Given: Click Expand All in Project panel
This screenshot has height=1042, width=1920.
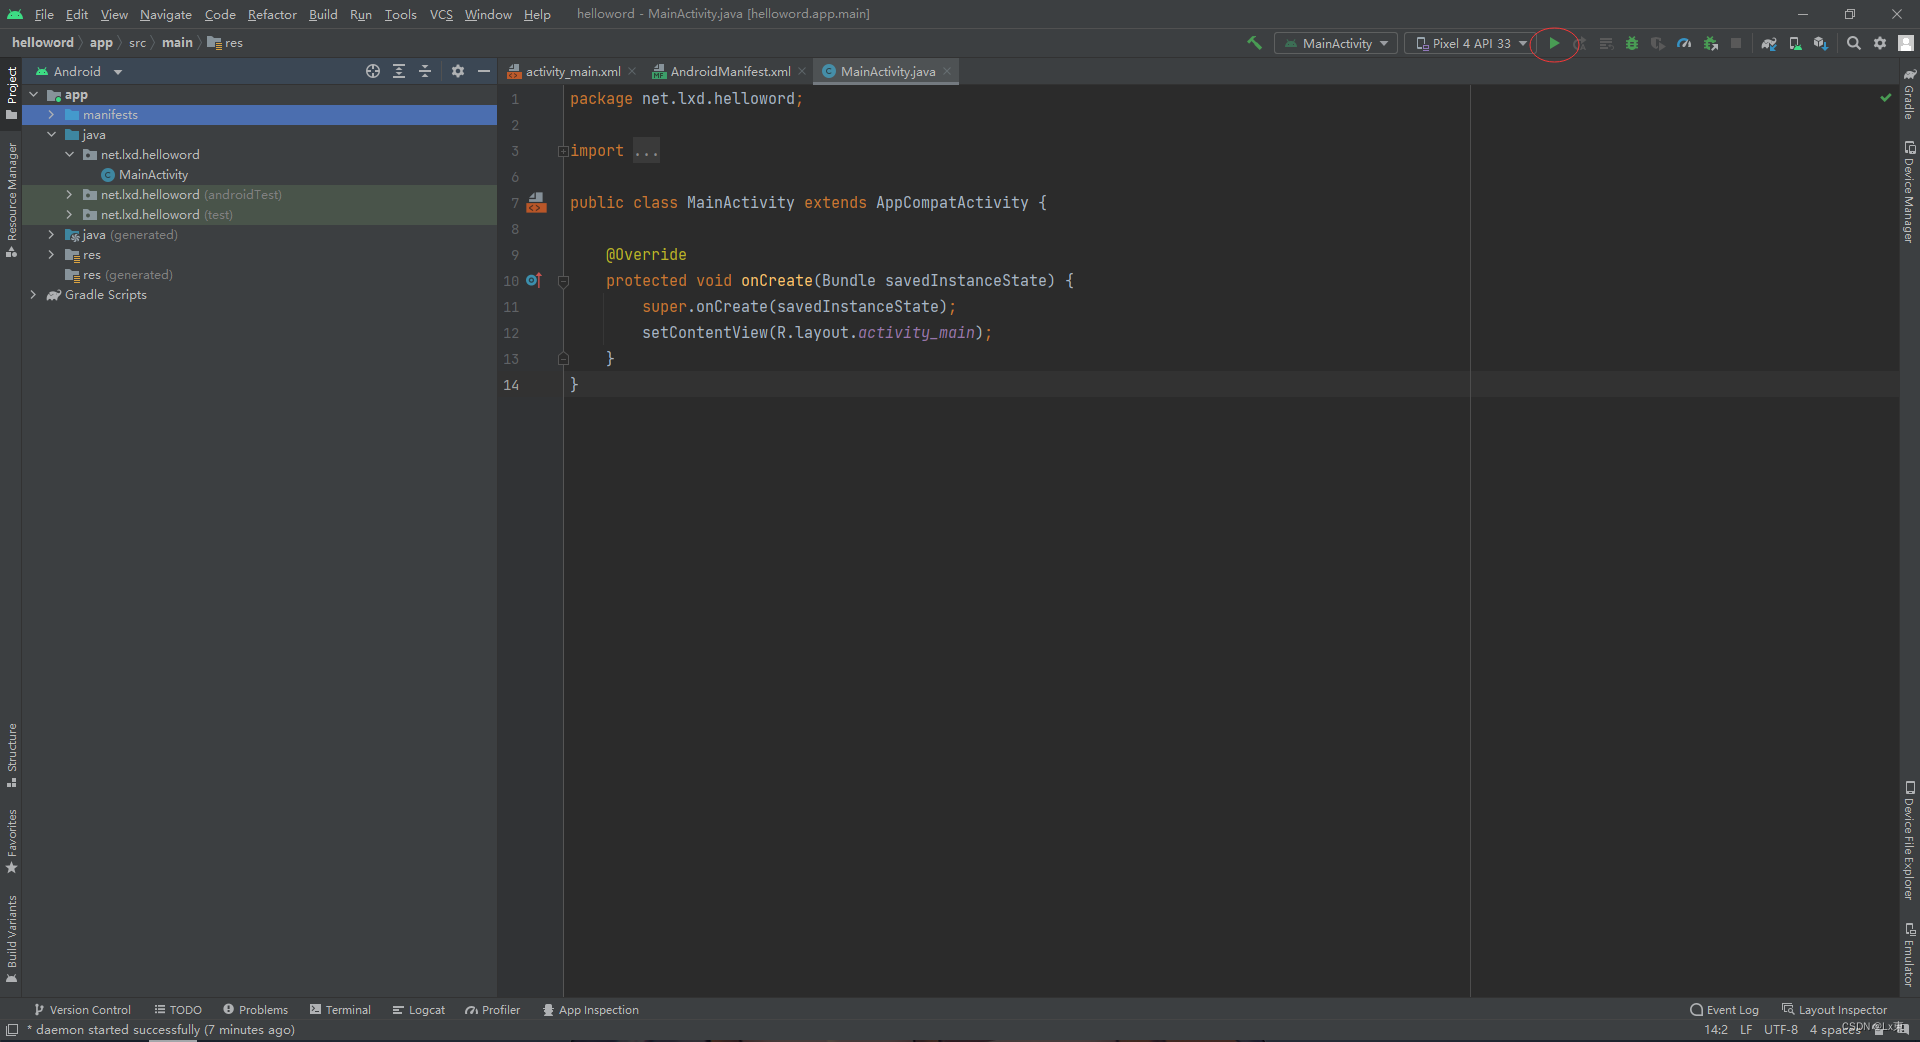Looking at the screenshot, I should (399, 71).
